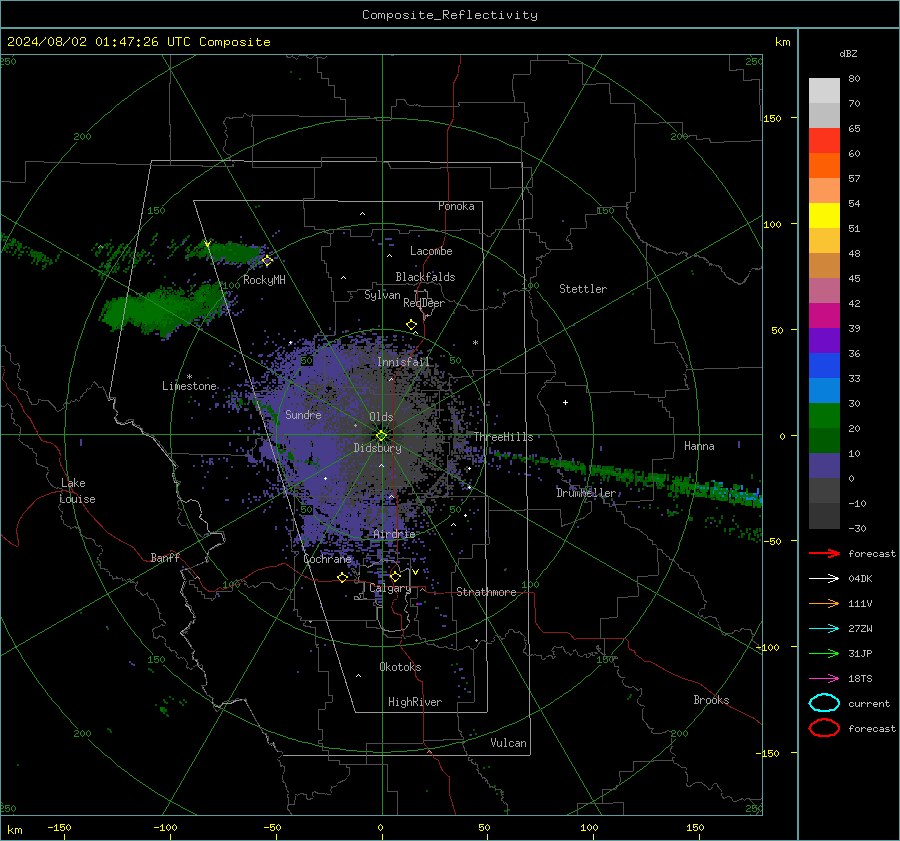Pick the bright green 30-20 dBZ swatch
The height and width of the screenshot is (841, 900).
[x=824, y=416]
